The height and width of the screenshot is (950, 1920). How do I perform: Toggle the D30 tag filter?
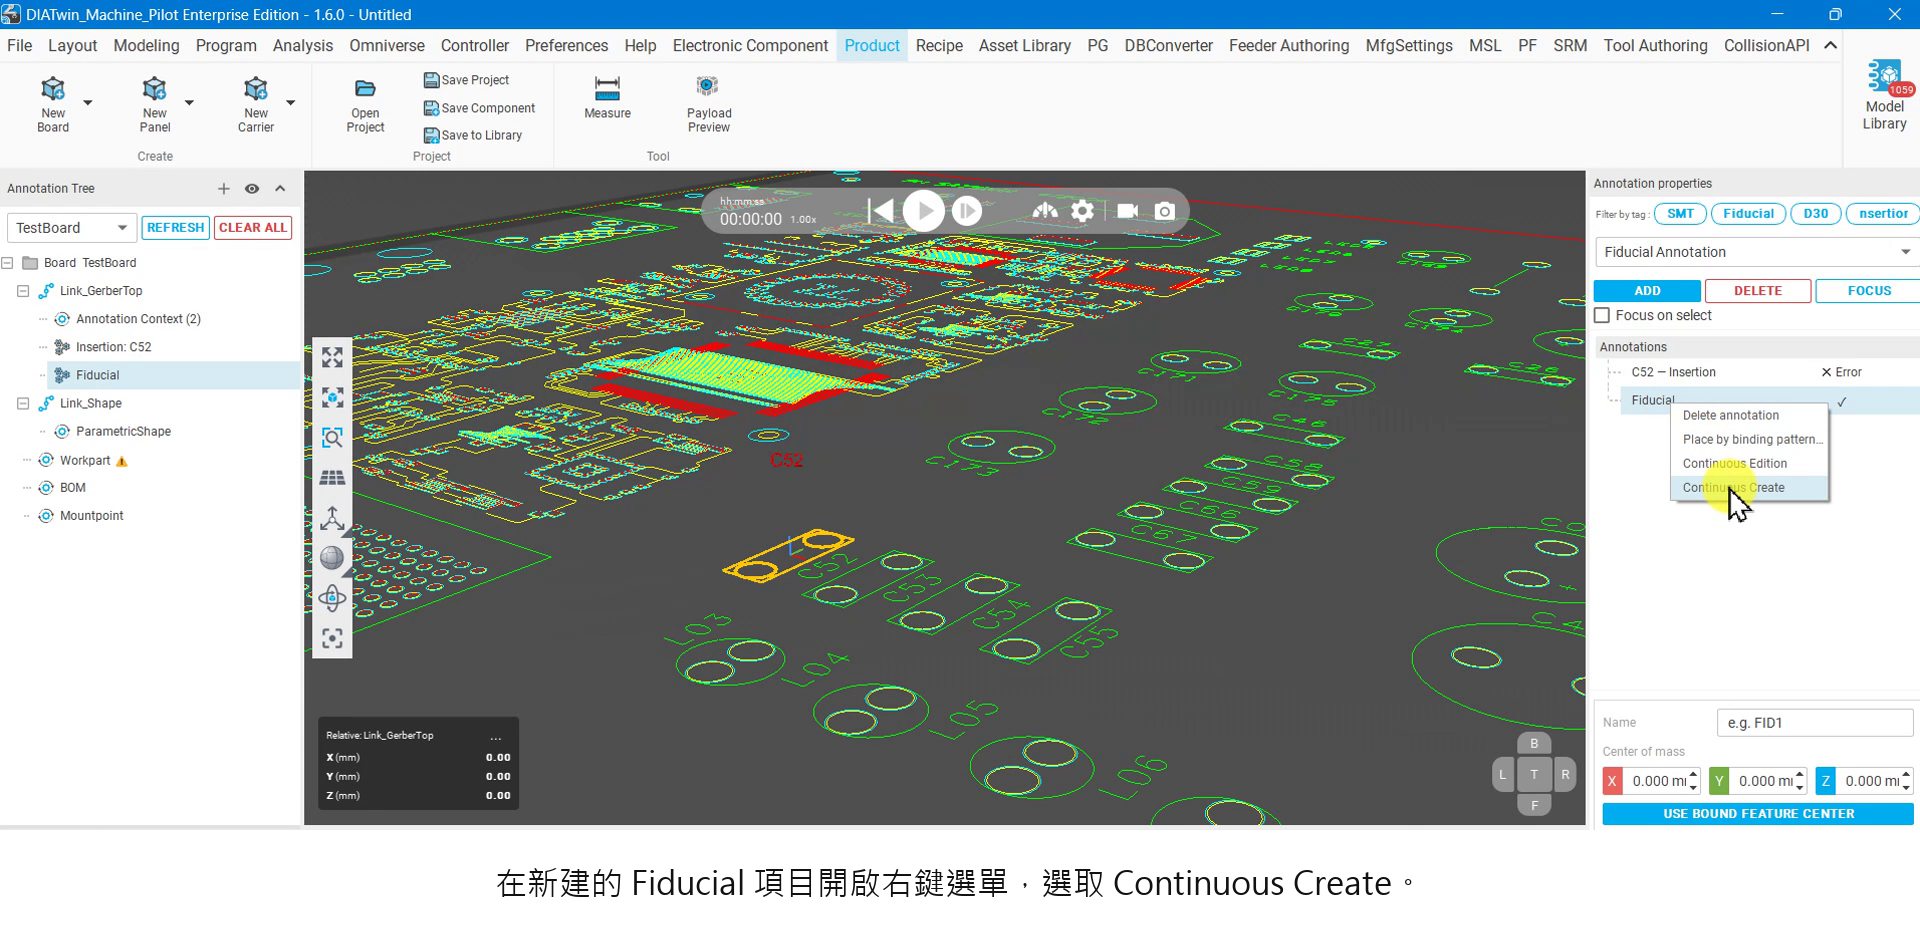[1815, 214]
